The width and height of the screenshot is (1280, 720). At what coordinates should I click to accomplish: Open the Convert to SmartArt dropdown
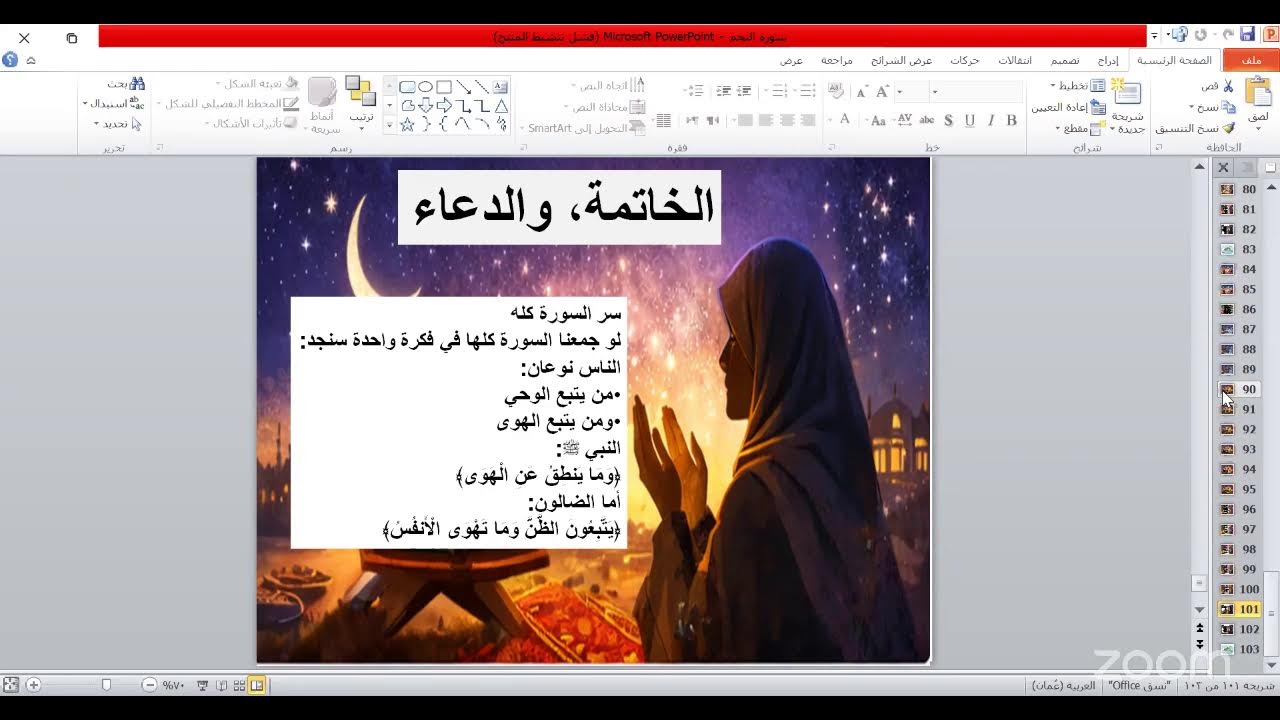pos(583,128)
